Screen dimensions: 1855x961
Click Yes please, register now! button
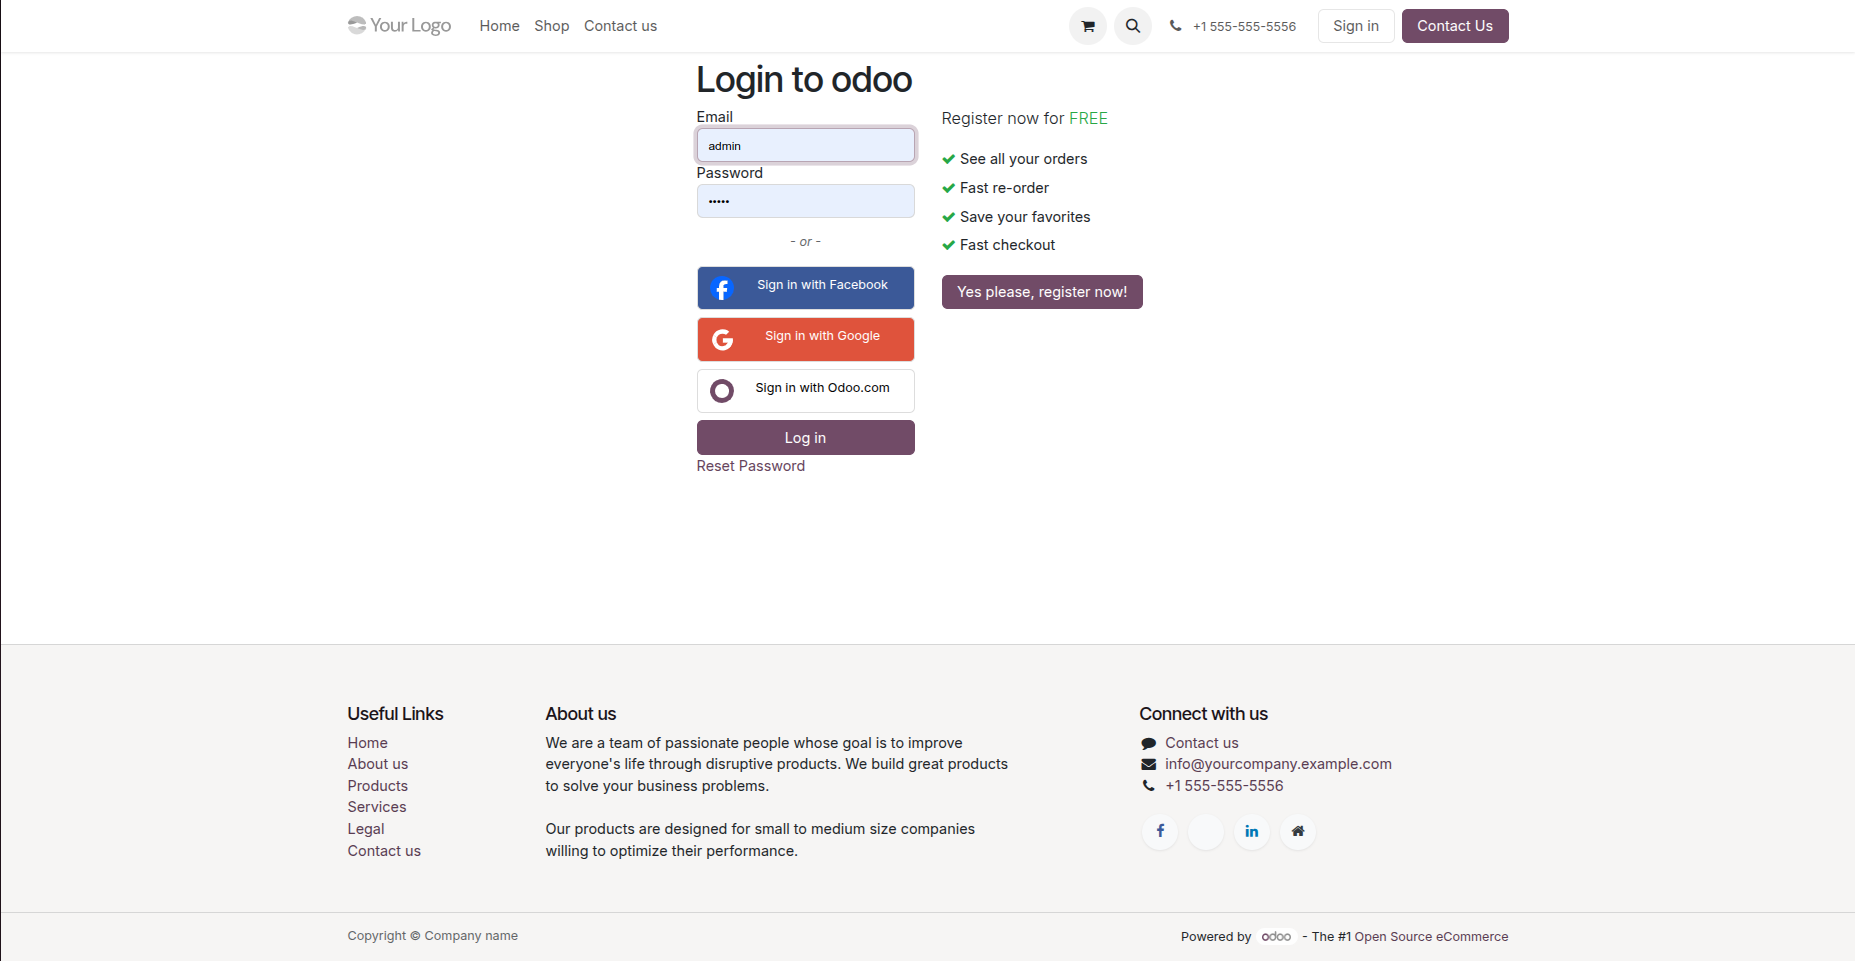click(1042, 292)
